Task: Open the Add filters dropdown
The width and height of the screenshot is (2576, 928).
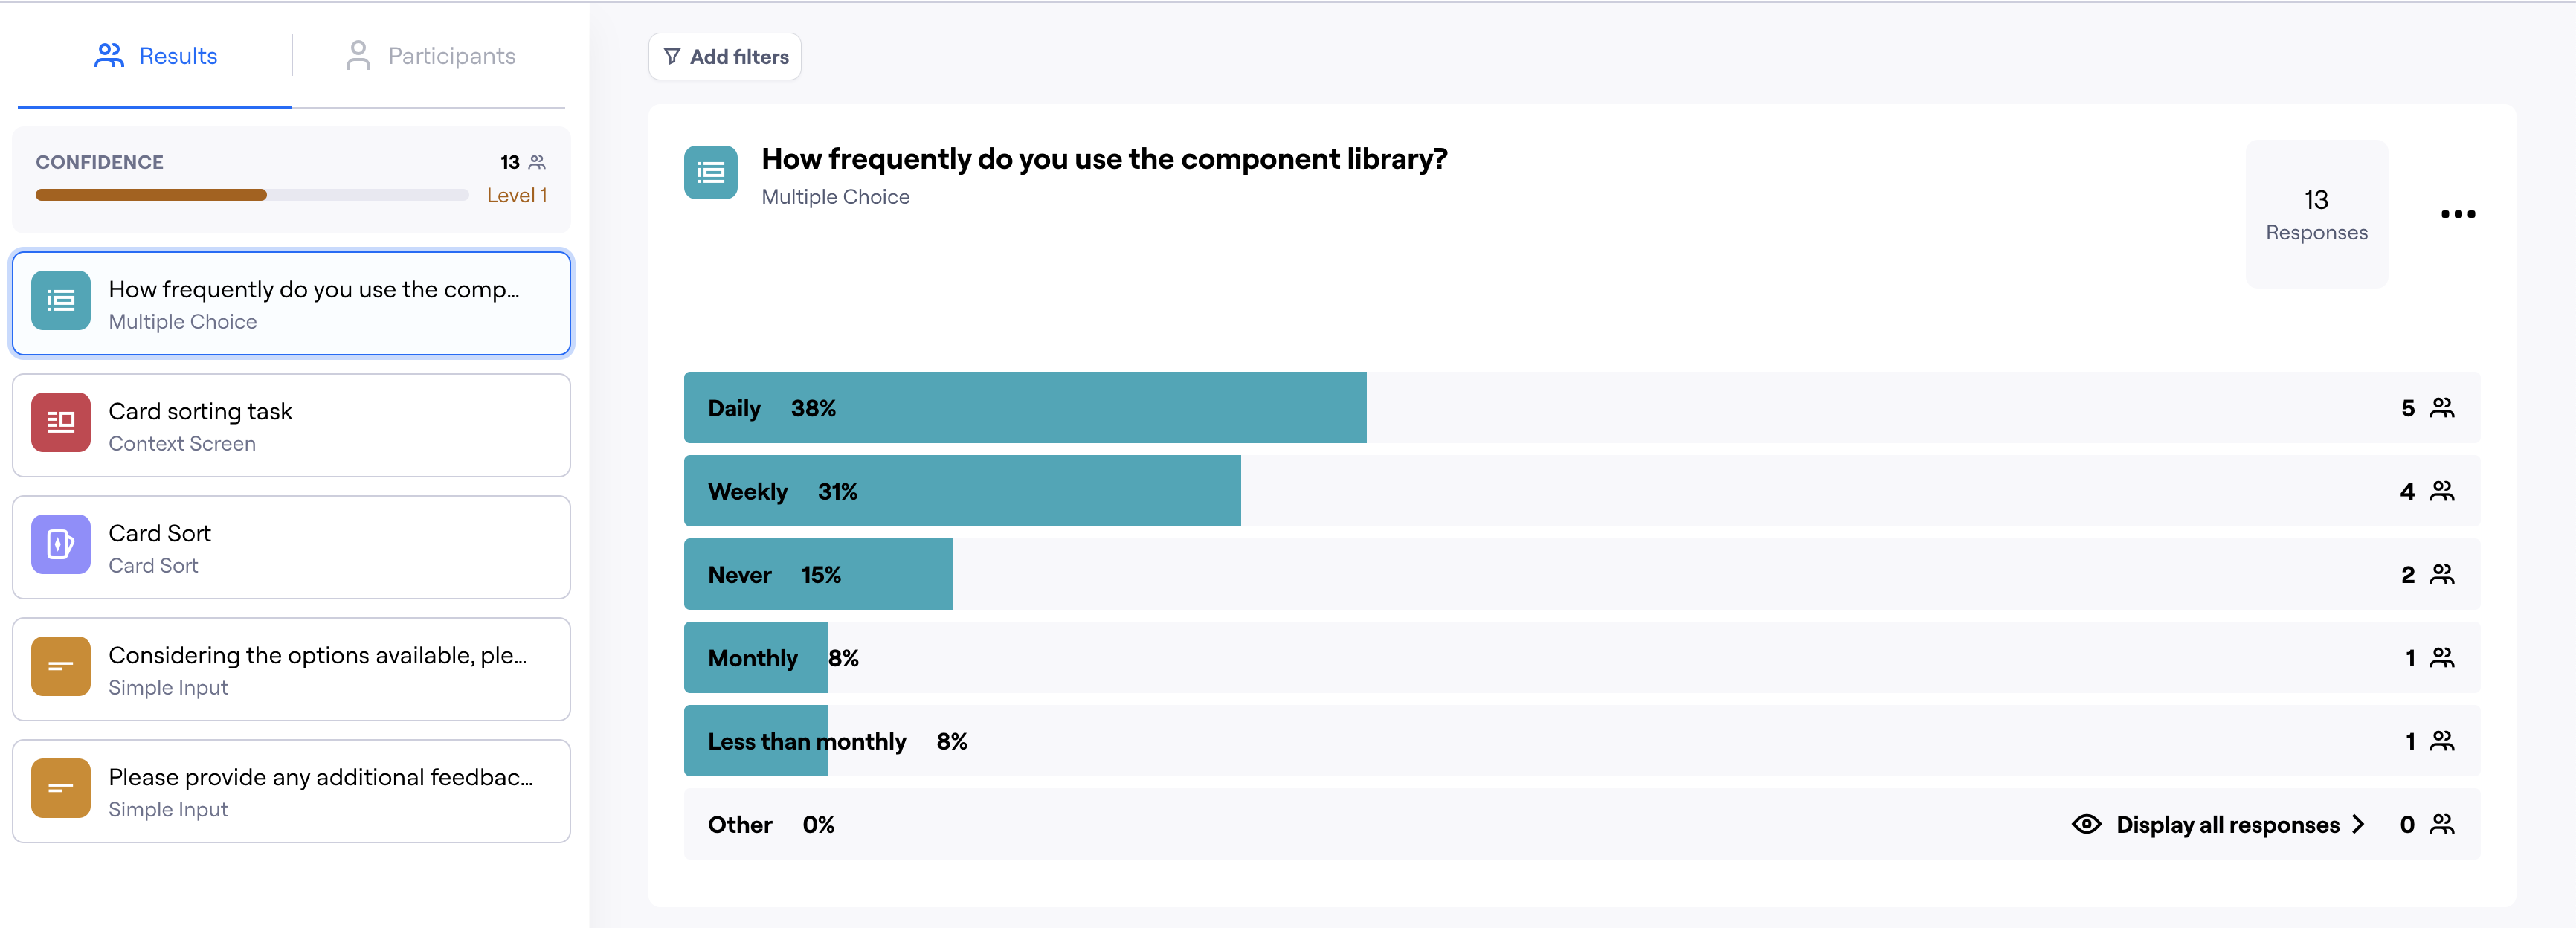Action: [725, 57]
